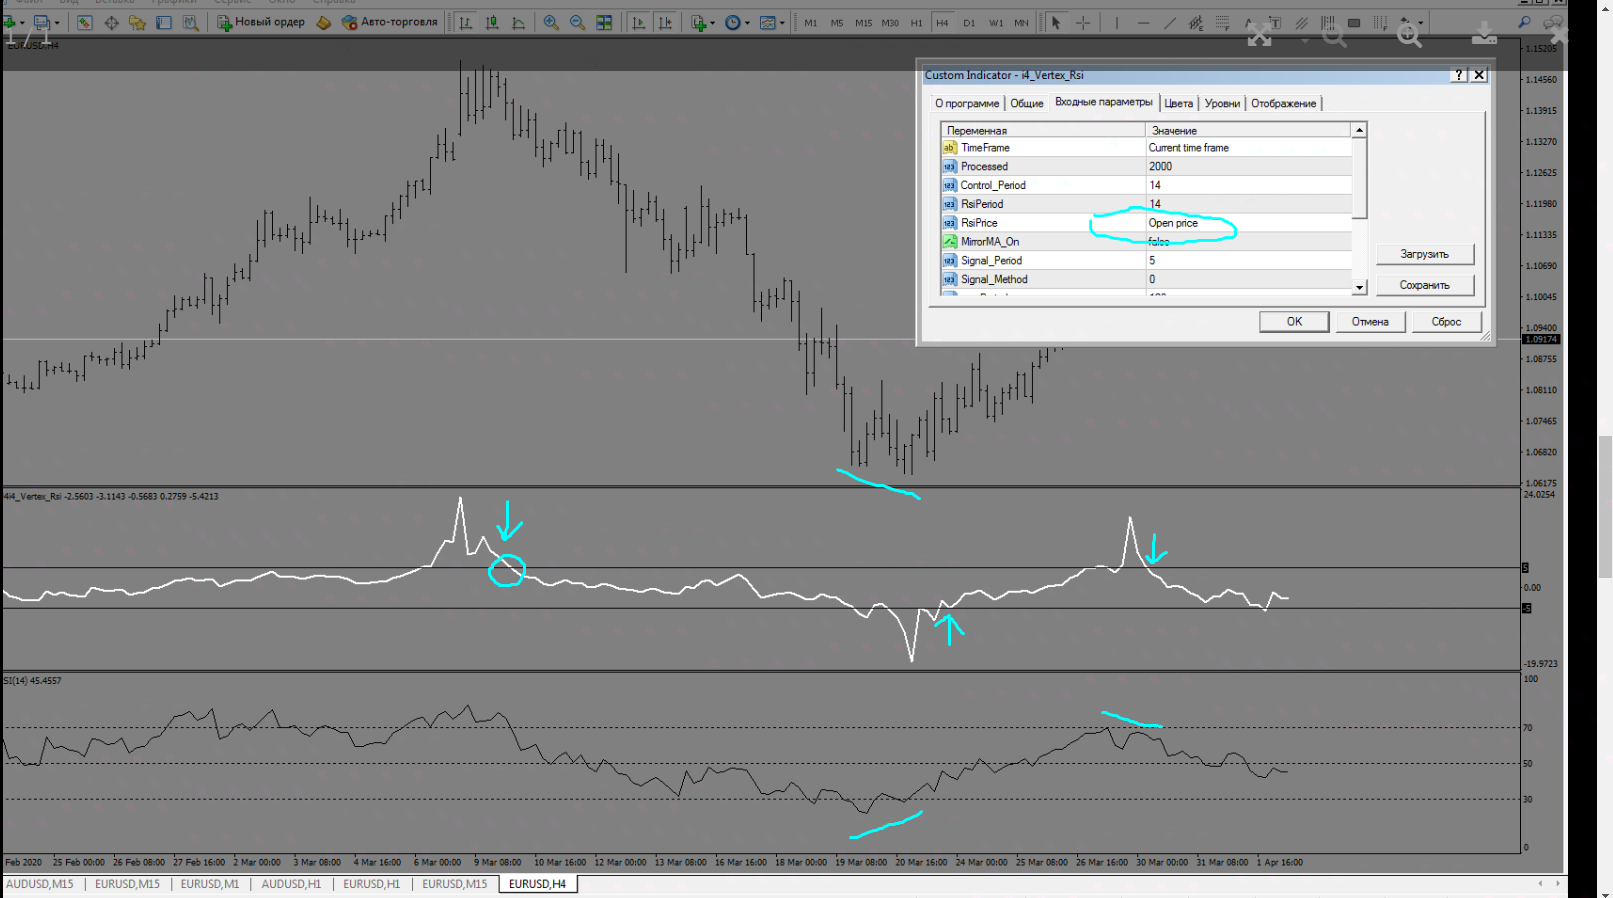The width and height of the screenshot is (1613, 898).
Task: Click the tile windows grid icon
Action: [x=604, y=22]
